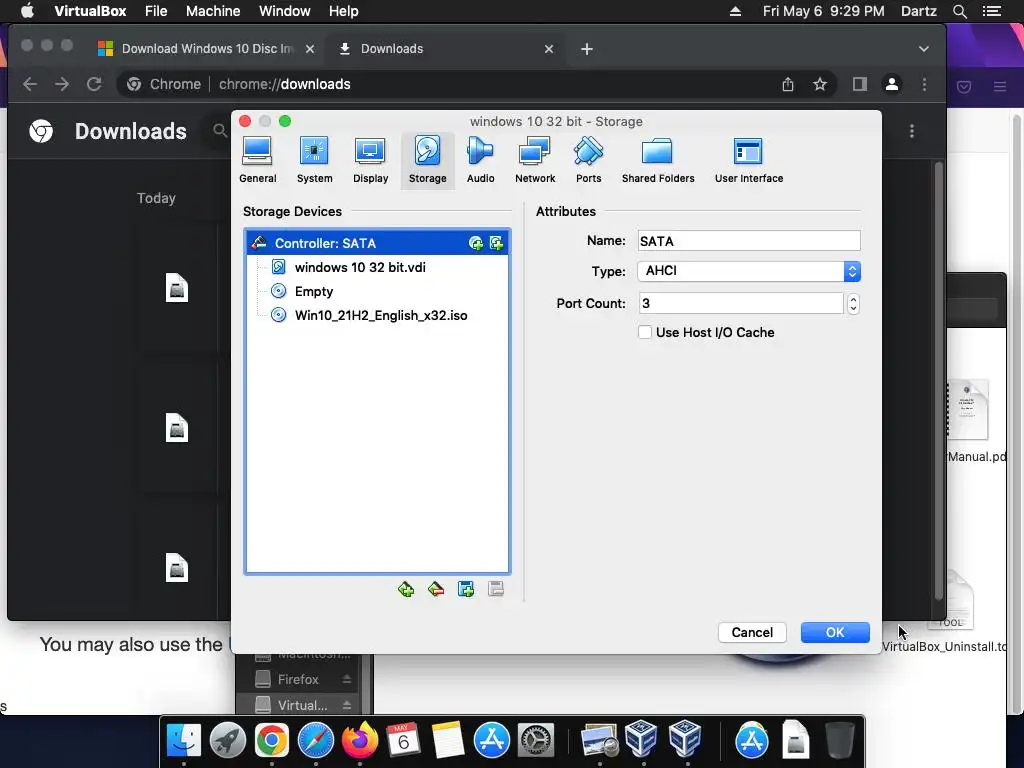The image size is (1024, 768).
Task: Adjust the Port Count stepper
Action: 853,303
